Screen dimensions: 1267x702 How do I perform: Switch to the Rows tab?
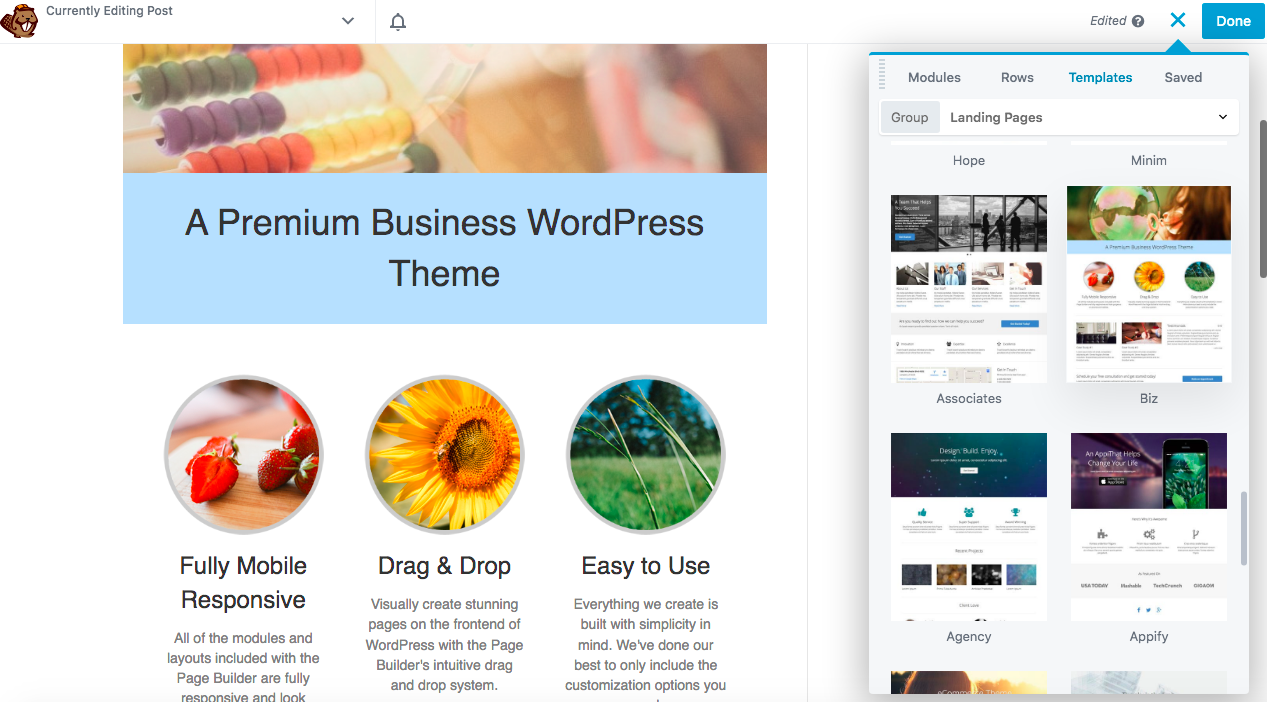click(1017, 77)
